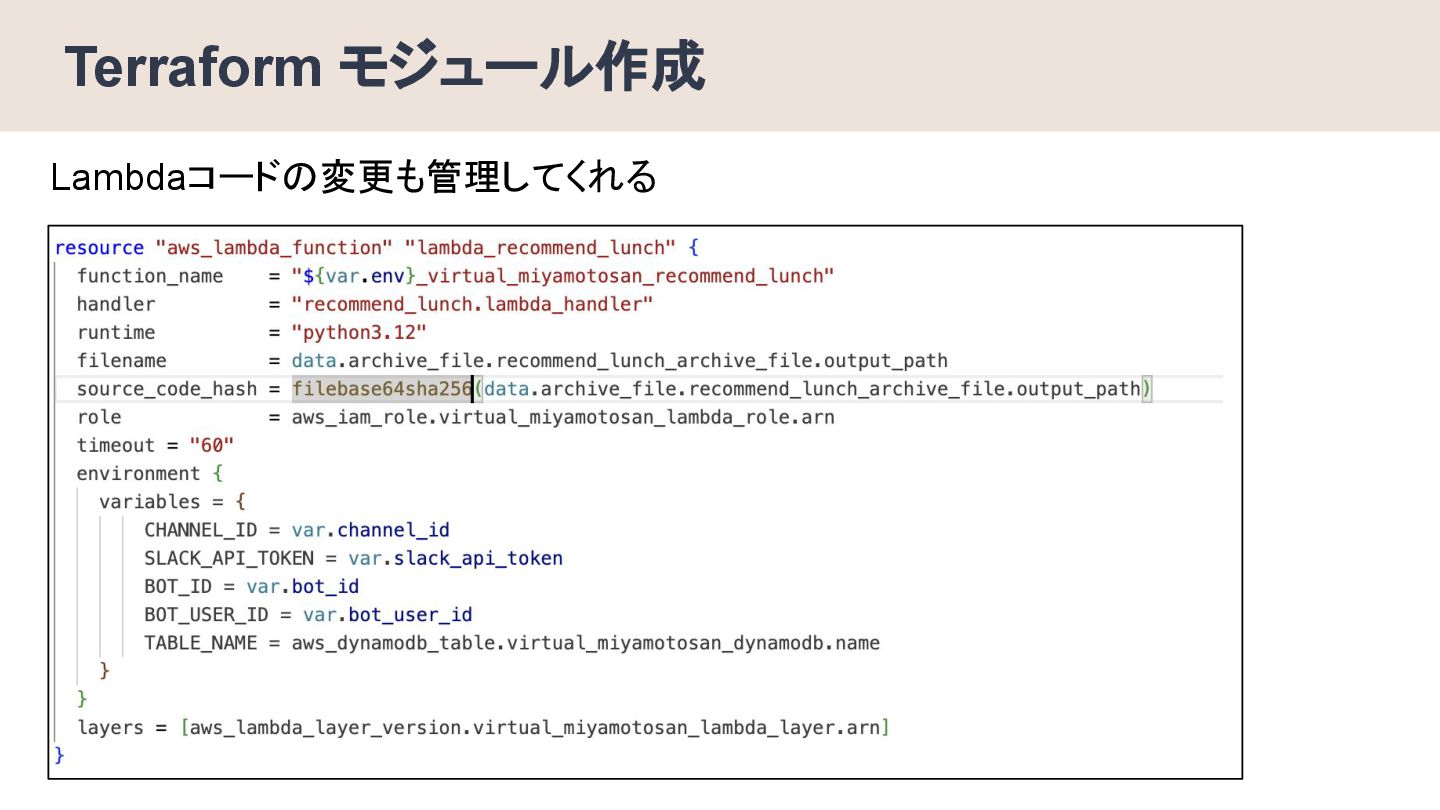Click the 'BOT_ID' variable key
The image size is (1440, 810).
pos(178,586)
